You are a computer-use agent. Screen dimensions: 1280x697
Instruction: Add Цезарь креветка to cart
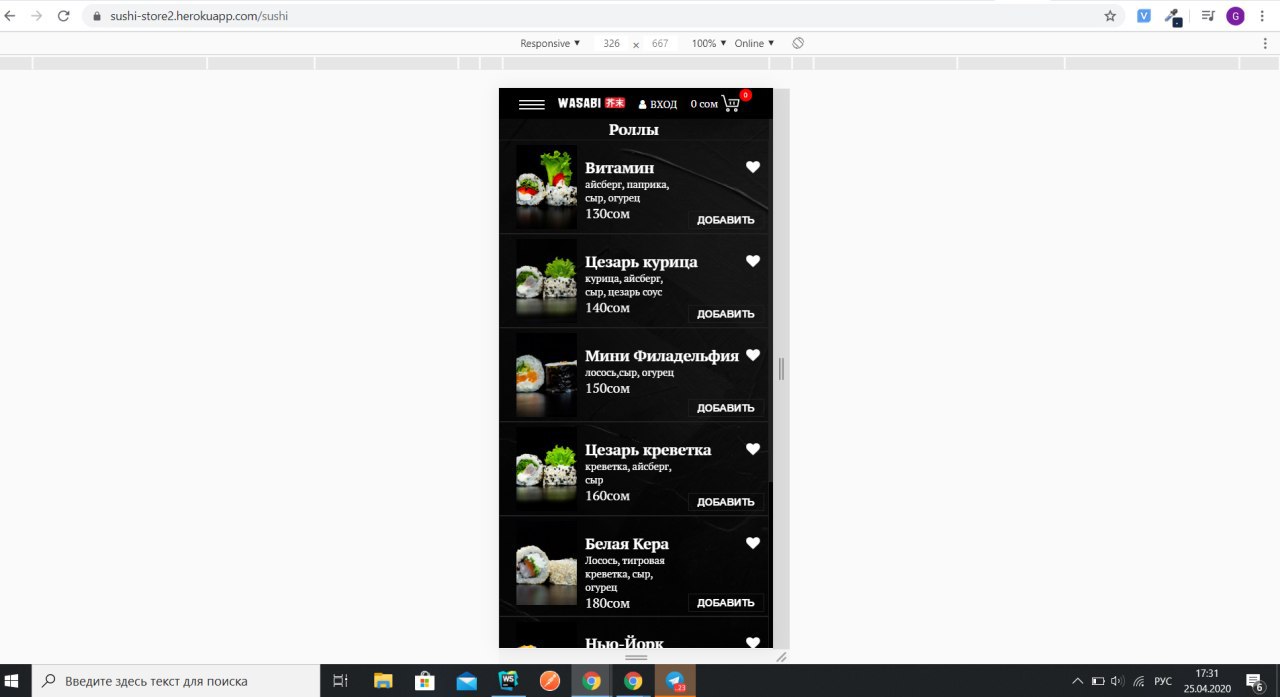(726, 502)
